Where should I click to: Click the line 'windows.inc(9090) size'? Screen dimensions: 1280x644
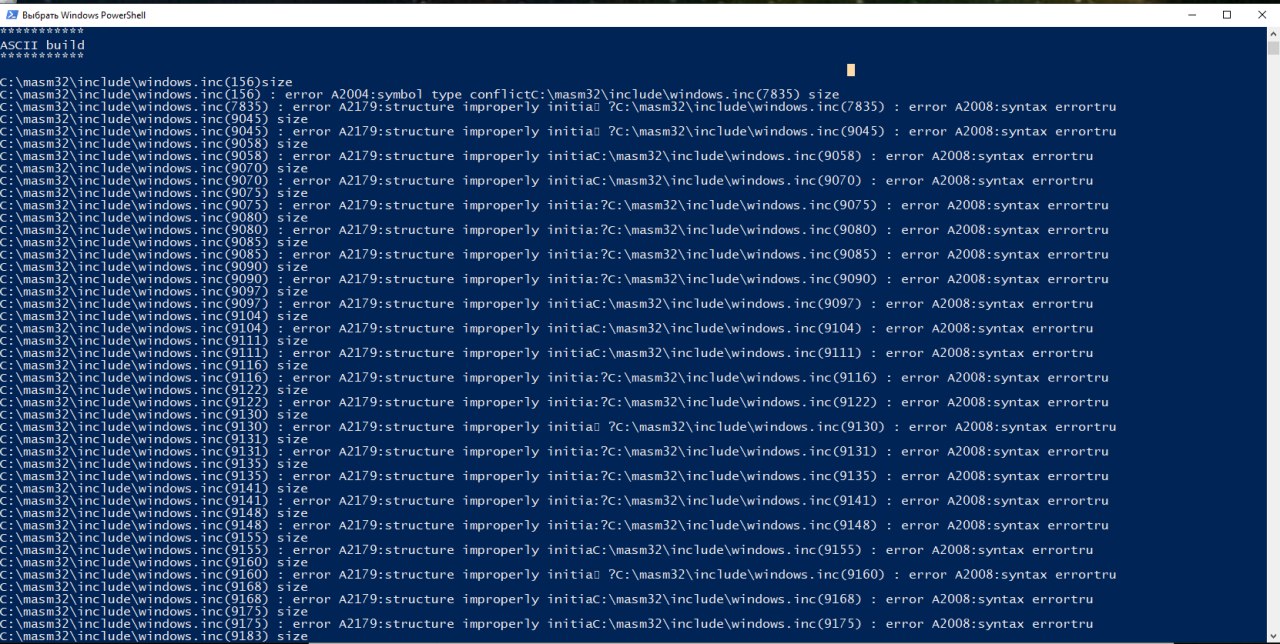(x=154, y=267)
